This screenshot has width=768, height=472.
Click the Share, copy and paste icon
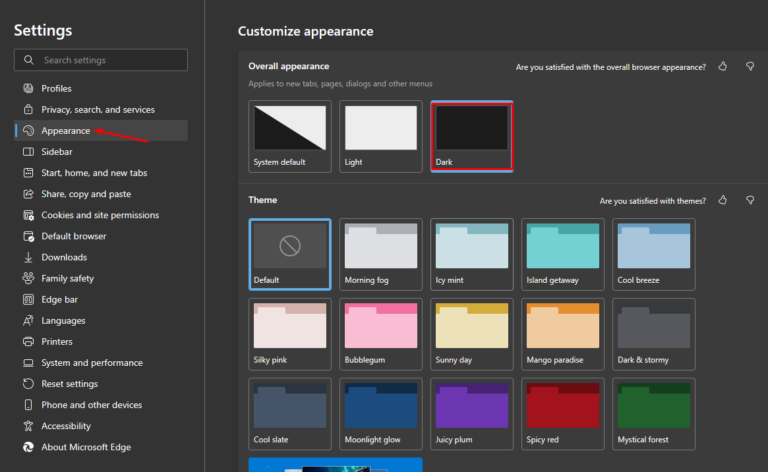(x=28, y=193)
